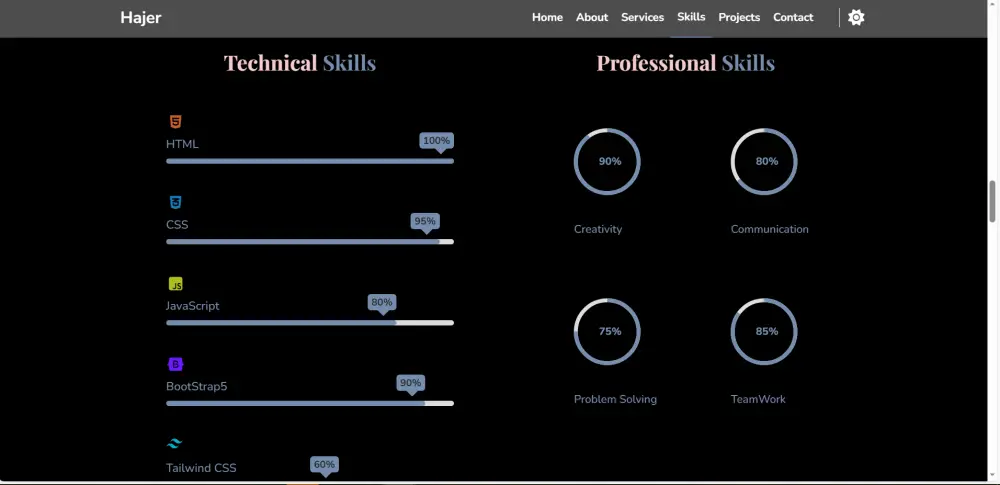Screen dimensions: 1000x485
Task: Click the Hajer site logo
Action: [x=140, y=18]
